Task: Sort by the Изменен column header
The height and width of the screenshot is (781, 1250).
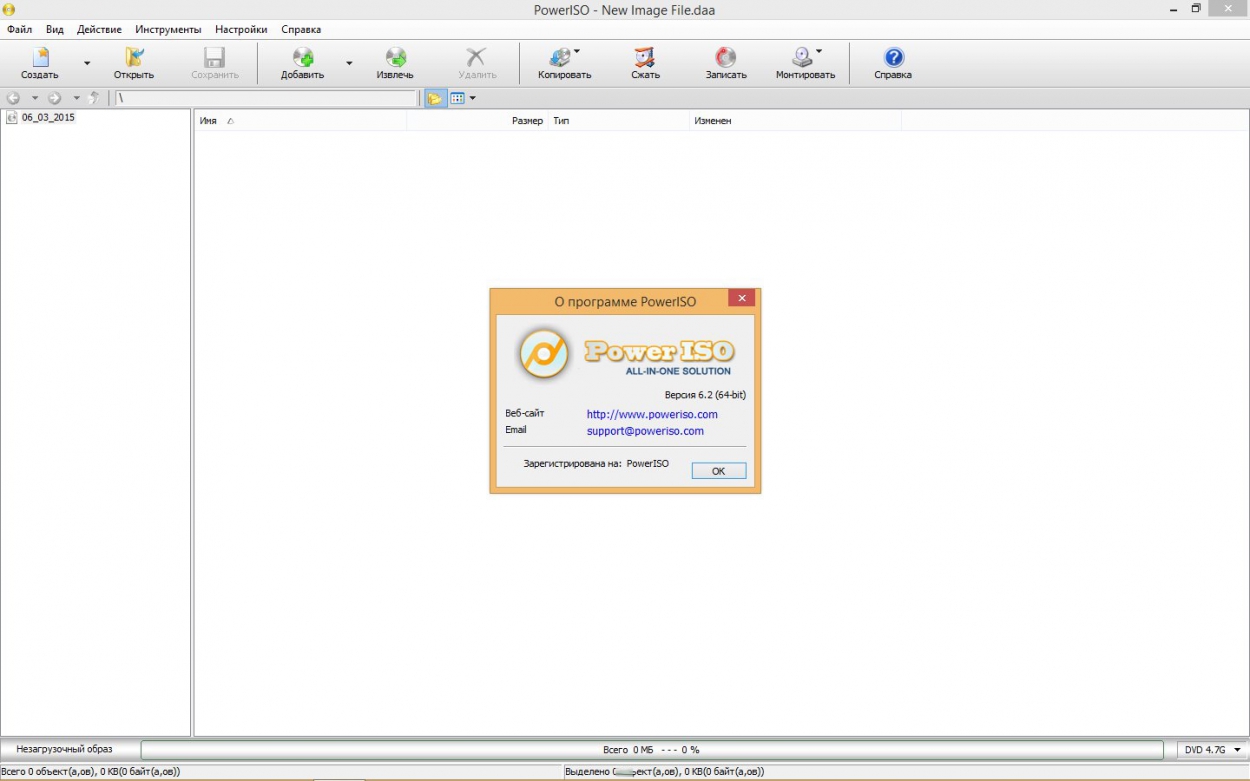Action: tap(796, 121)
